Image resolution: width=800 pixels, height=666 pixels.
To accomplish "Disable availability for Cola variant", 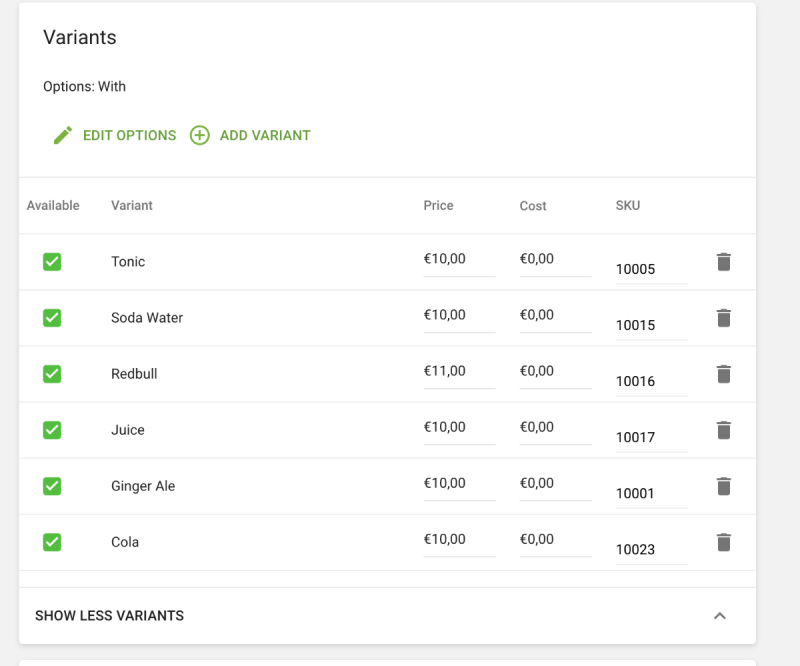I will pos(52,542).
